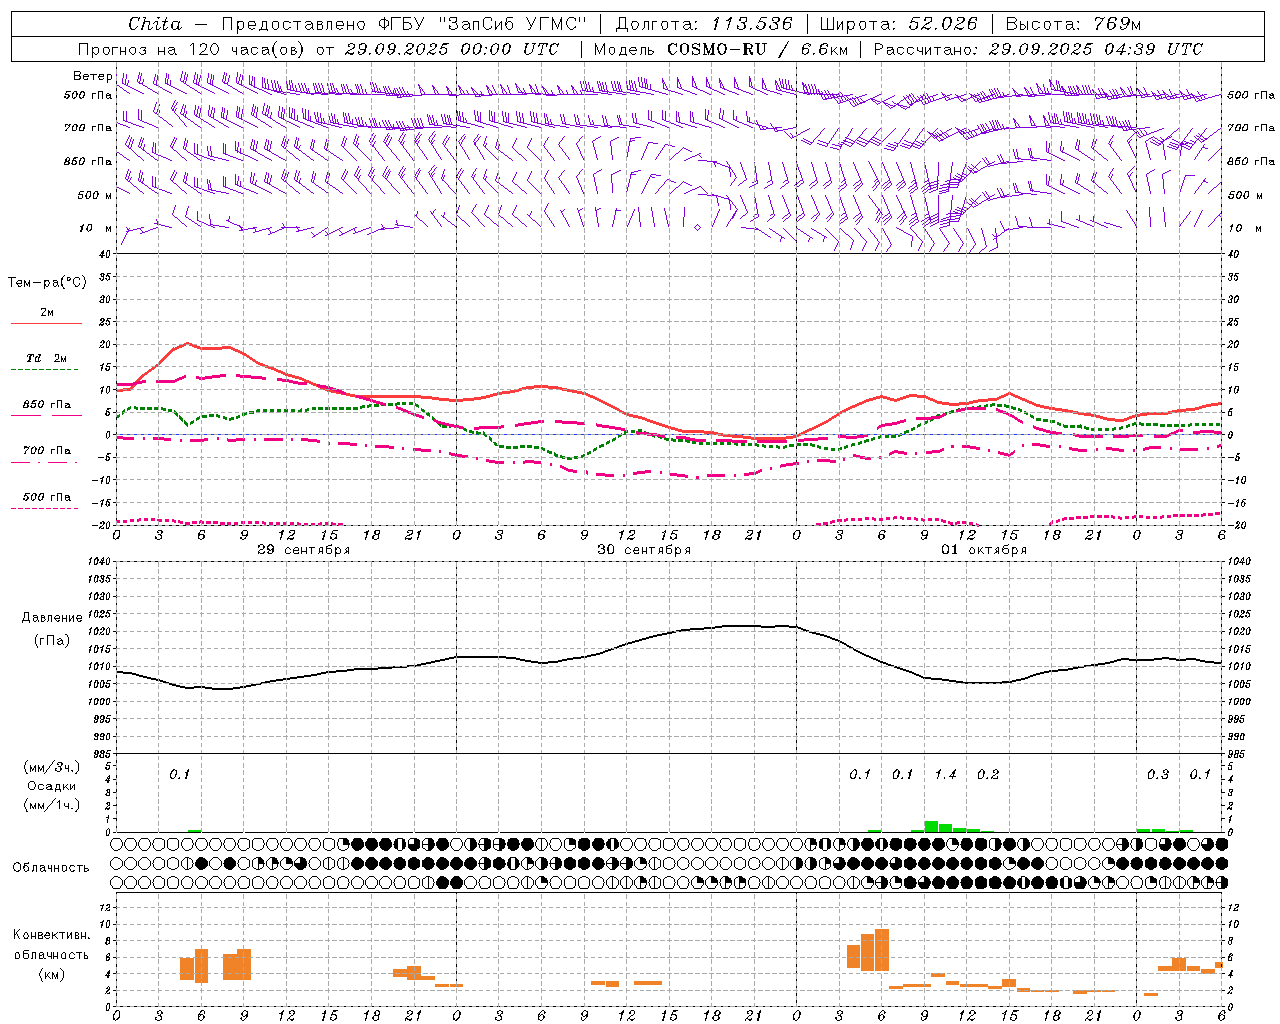The height and width of the screenshot is (1024, 1280).
Task: Click the "850 гПа" temperature legend entry
Action: point(47,405)
